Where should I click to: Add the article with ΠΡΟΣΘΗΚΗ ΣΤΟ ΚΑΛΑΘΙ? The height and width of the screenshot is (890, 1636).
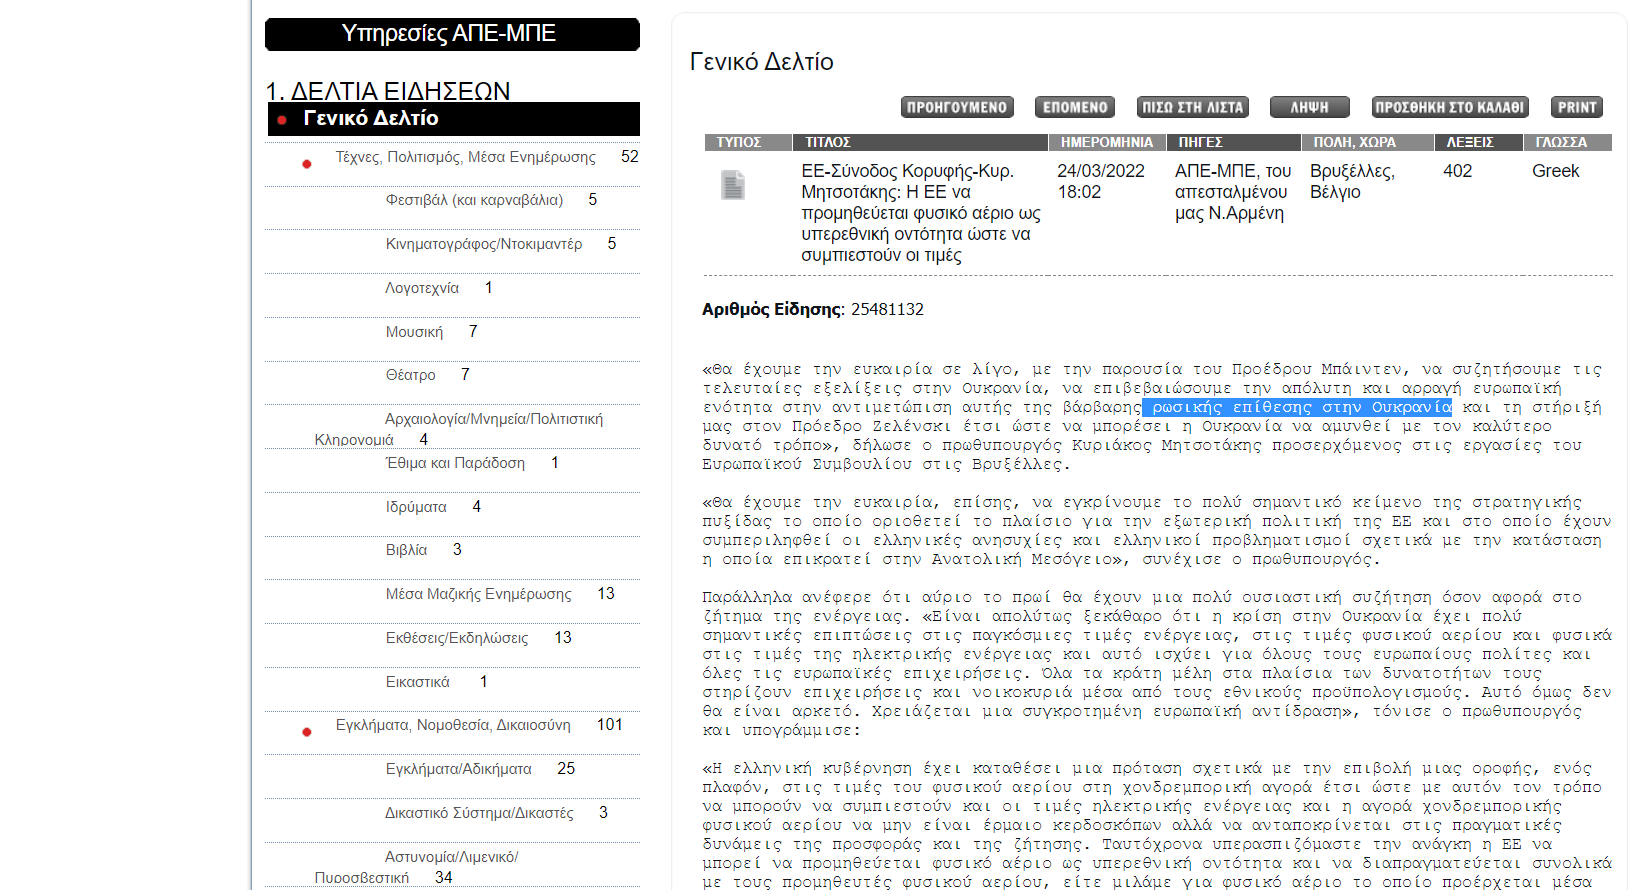1449,107
